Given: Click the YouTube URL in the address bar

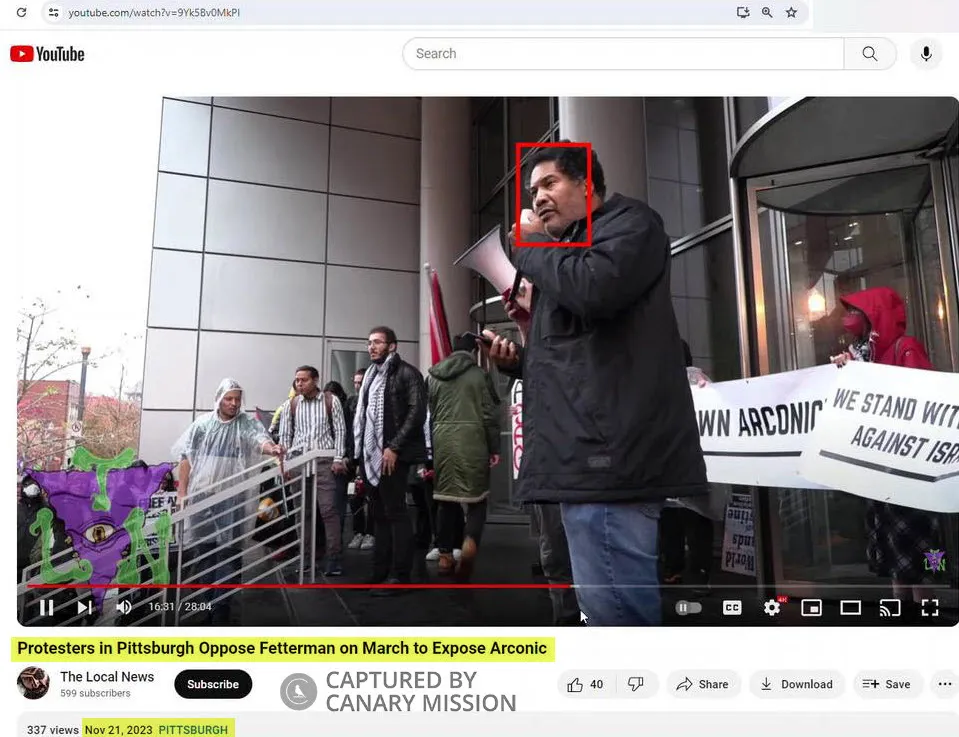Looking at the screenshot, I should pos(154,13).
